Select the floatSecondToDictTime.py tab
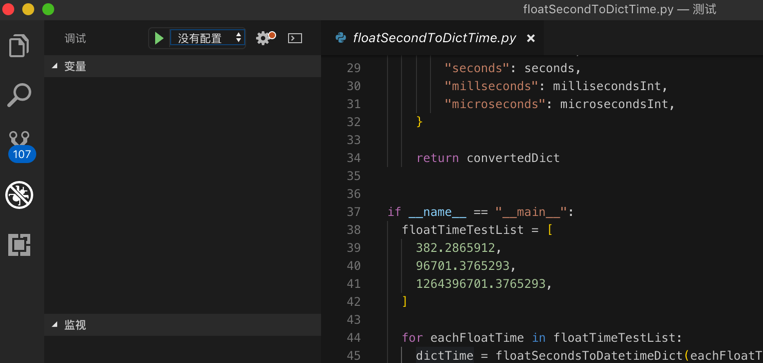This screenshot has height=363, width=763. click(x=434, y=38)
